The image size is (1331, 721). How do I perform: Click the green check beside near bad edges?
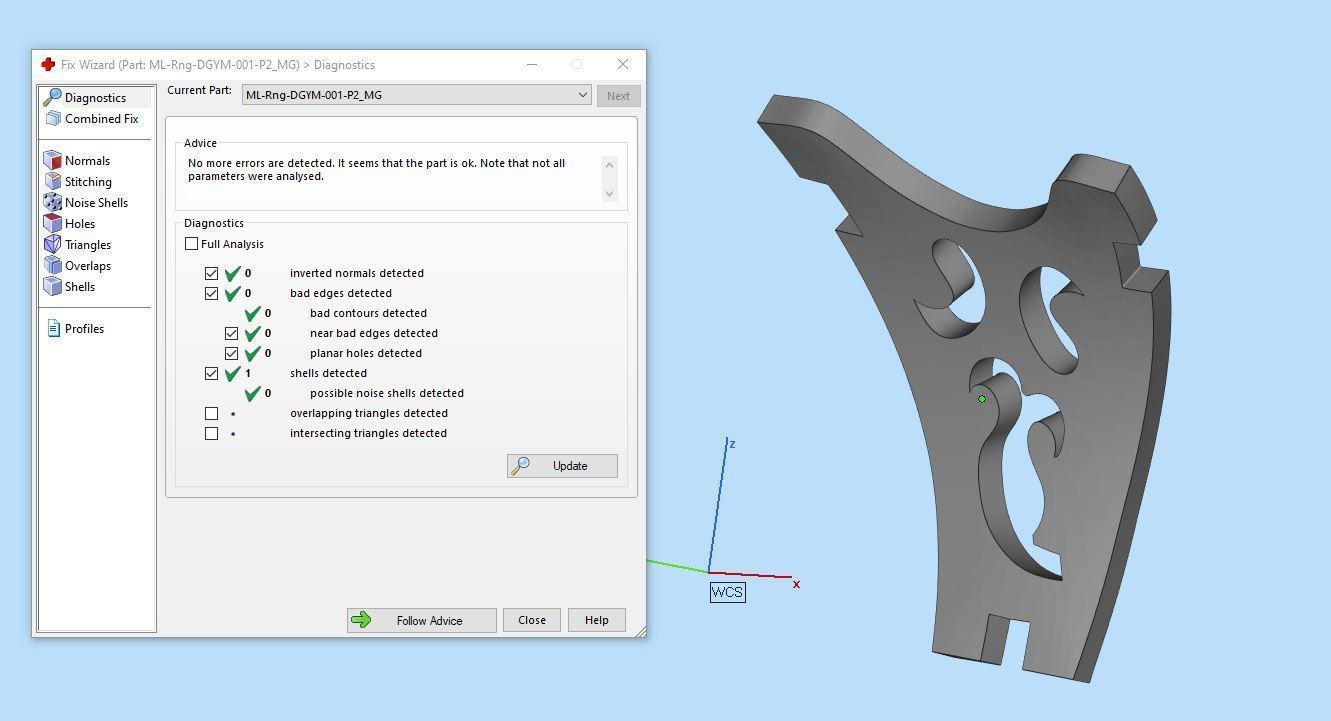[x=253, y=333]
